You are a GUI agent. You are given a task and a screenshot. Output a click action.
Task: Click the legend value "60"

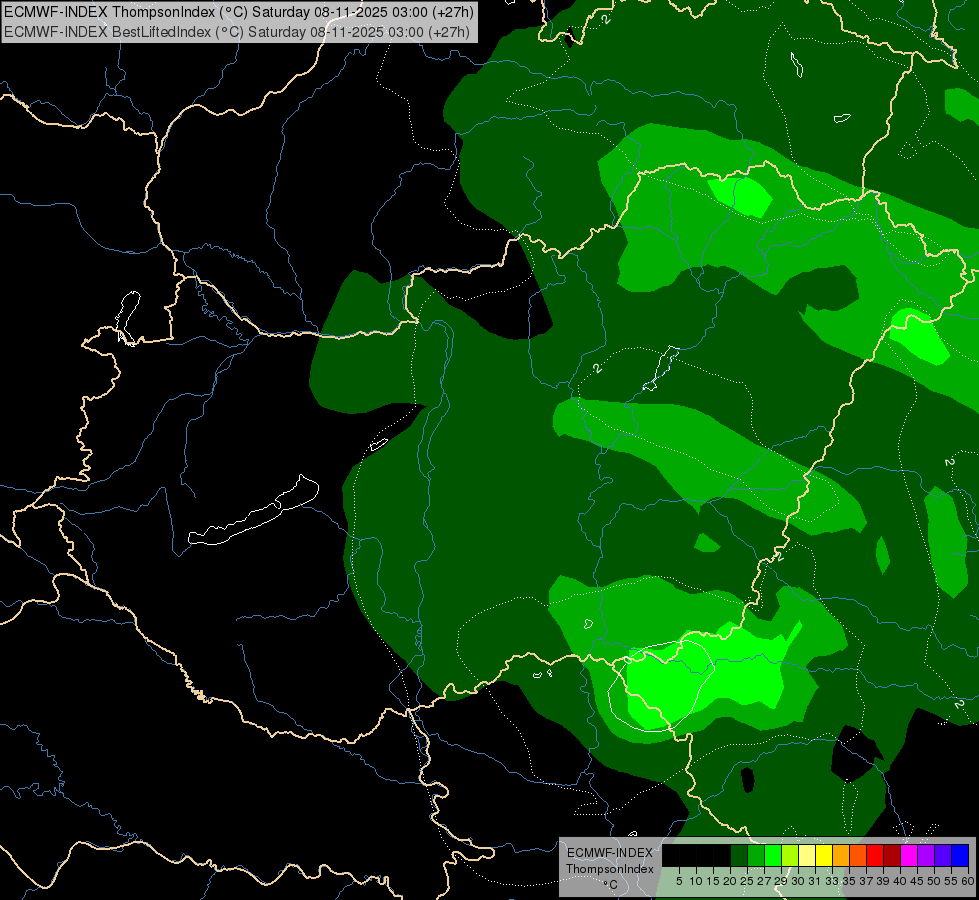click(x=967, y=881)
